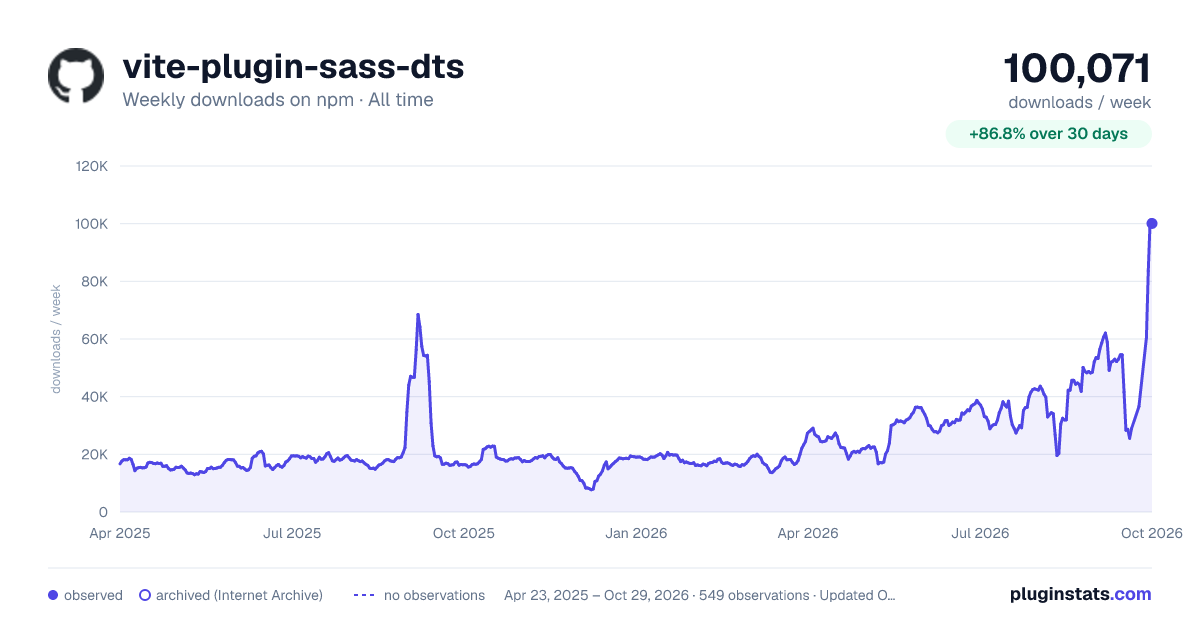Screen dimensions: 1200x630
Task: Open the pluginstats.com link
Action: click(x=1081, y=594)
